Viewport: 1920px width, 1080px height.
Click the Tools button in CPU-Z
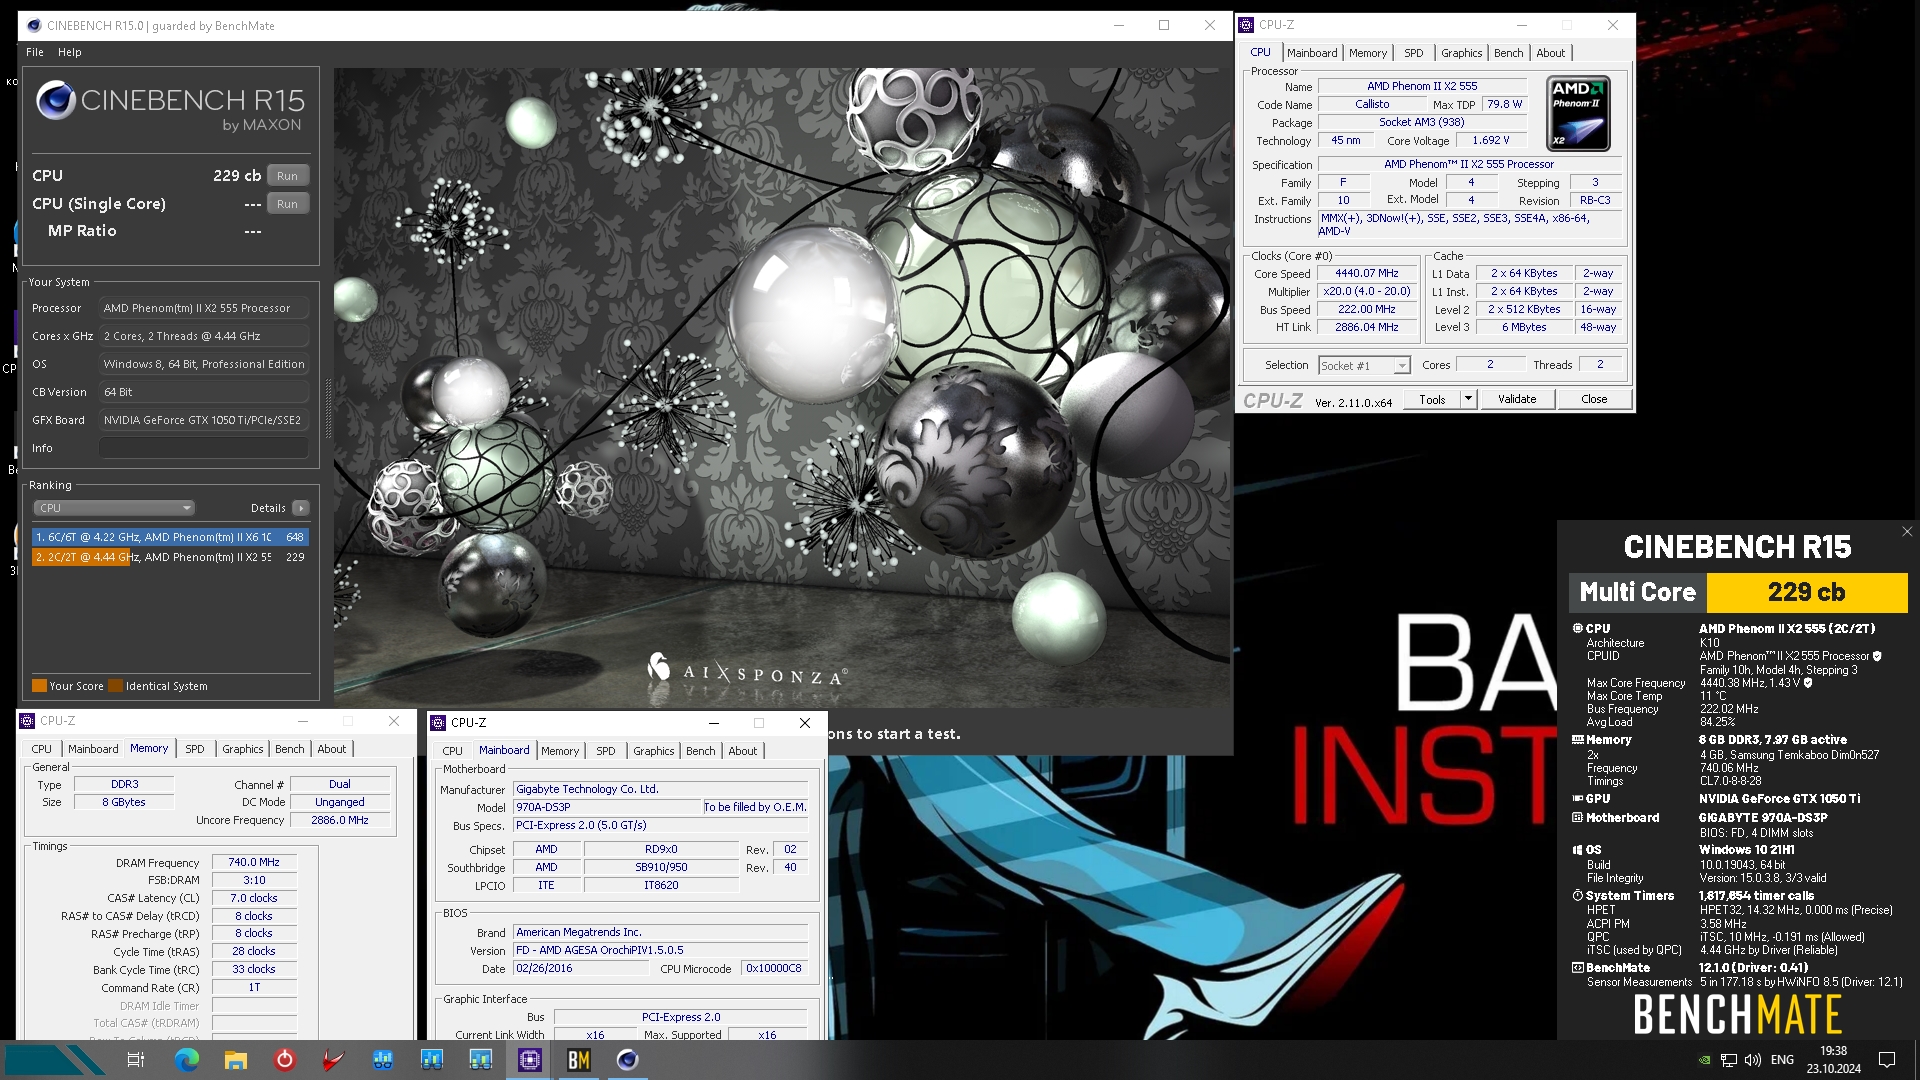(x=1432, y=399)
